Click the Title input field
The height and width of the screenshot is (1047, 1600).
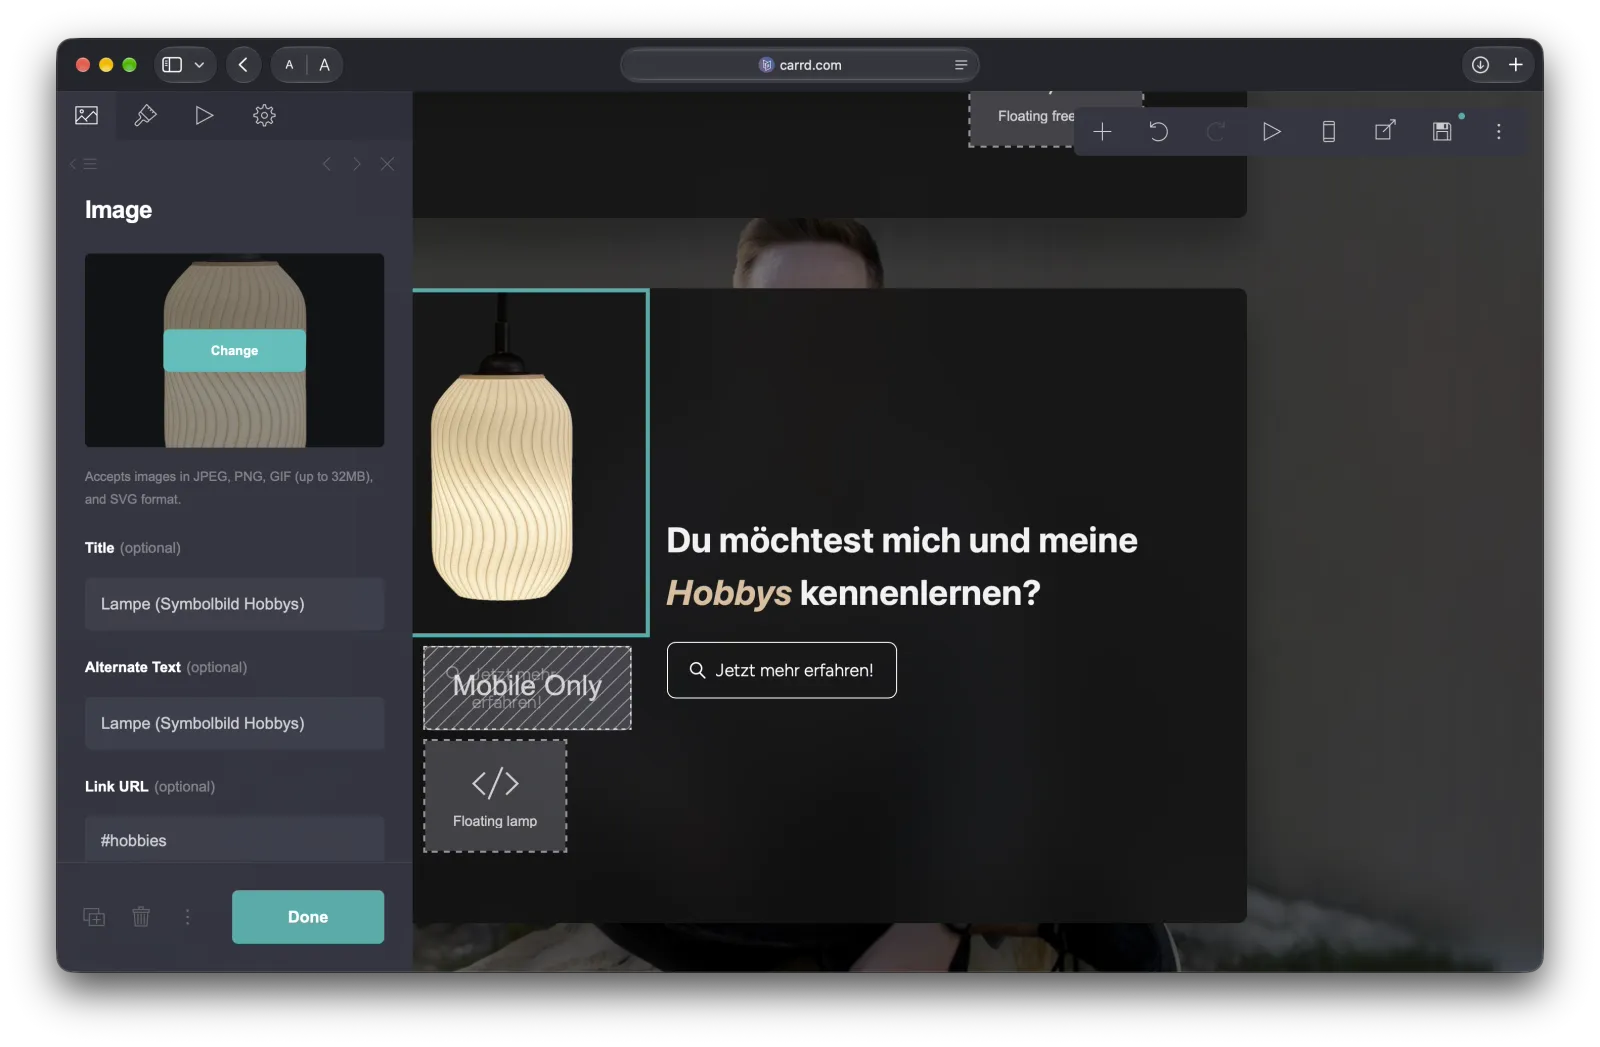click(x=234, y=604)
